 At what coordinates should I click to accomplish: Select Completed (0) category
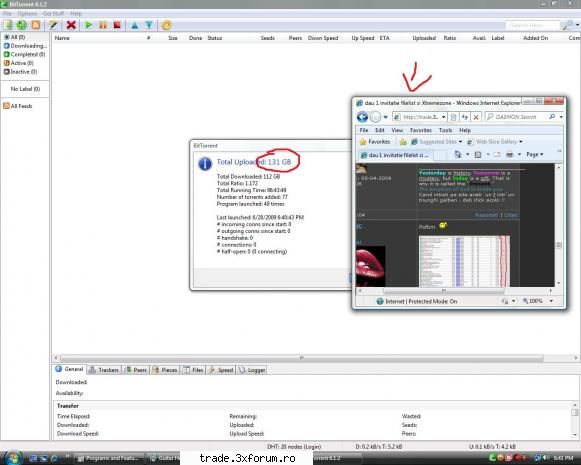[x=24, y=54]
